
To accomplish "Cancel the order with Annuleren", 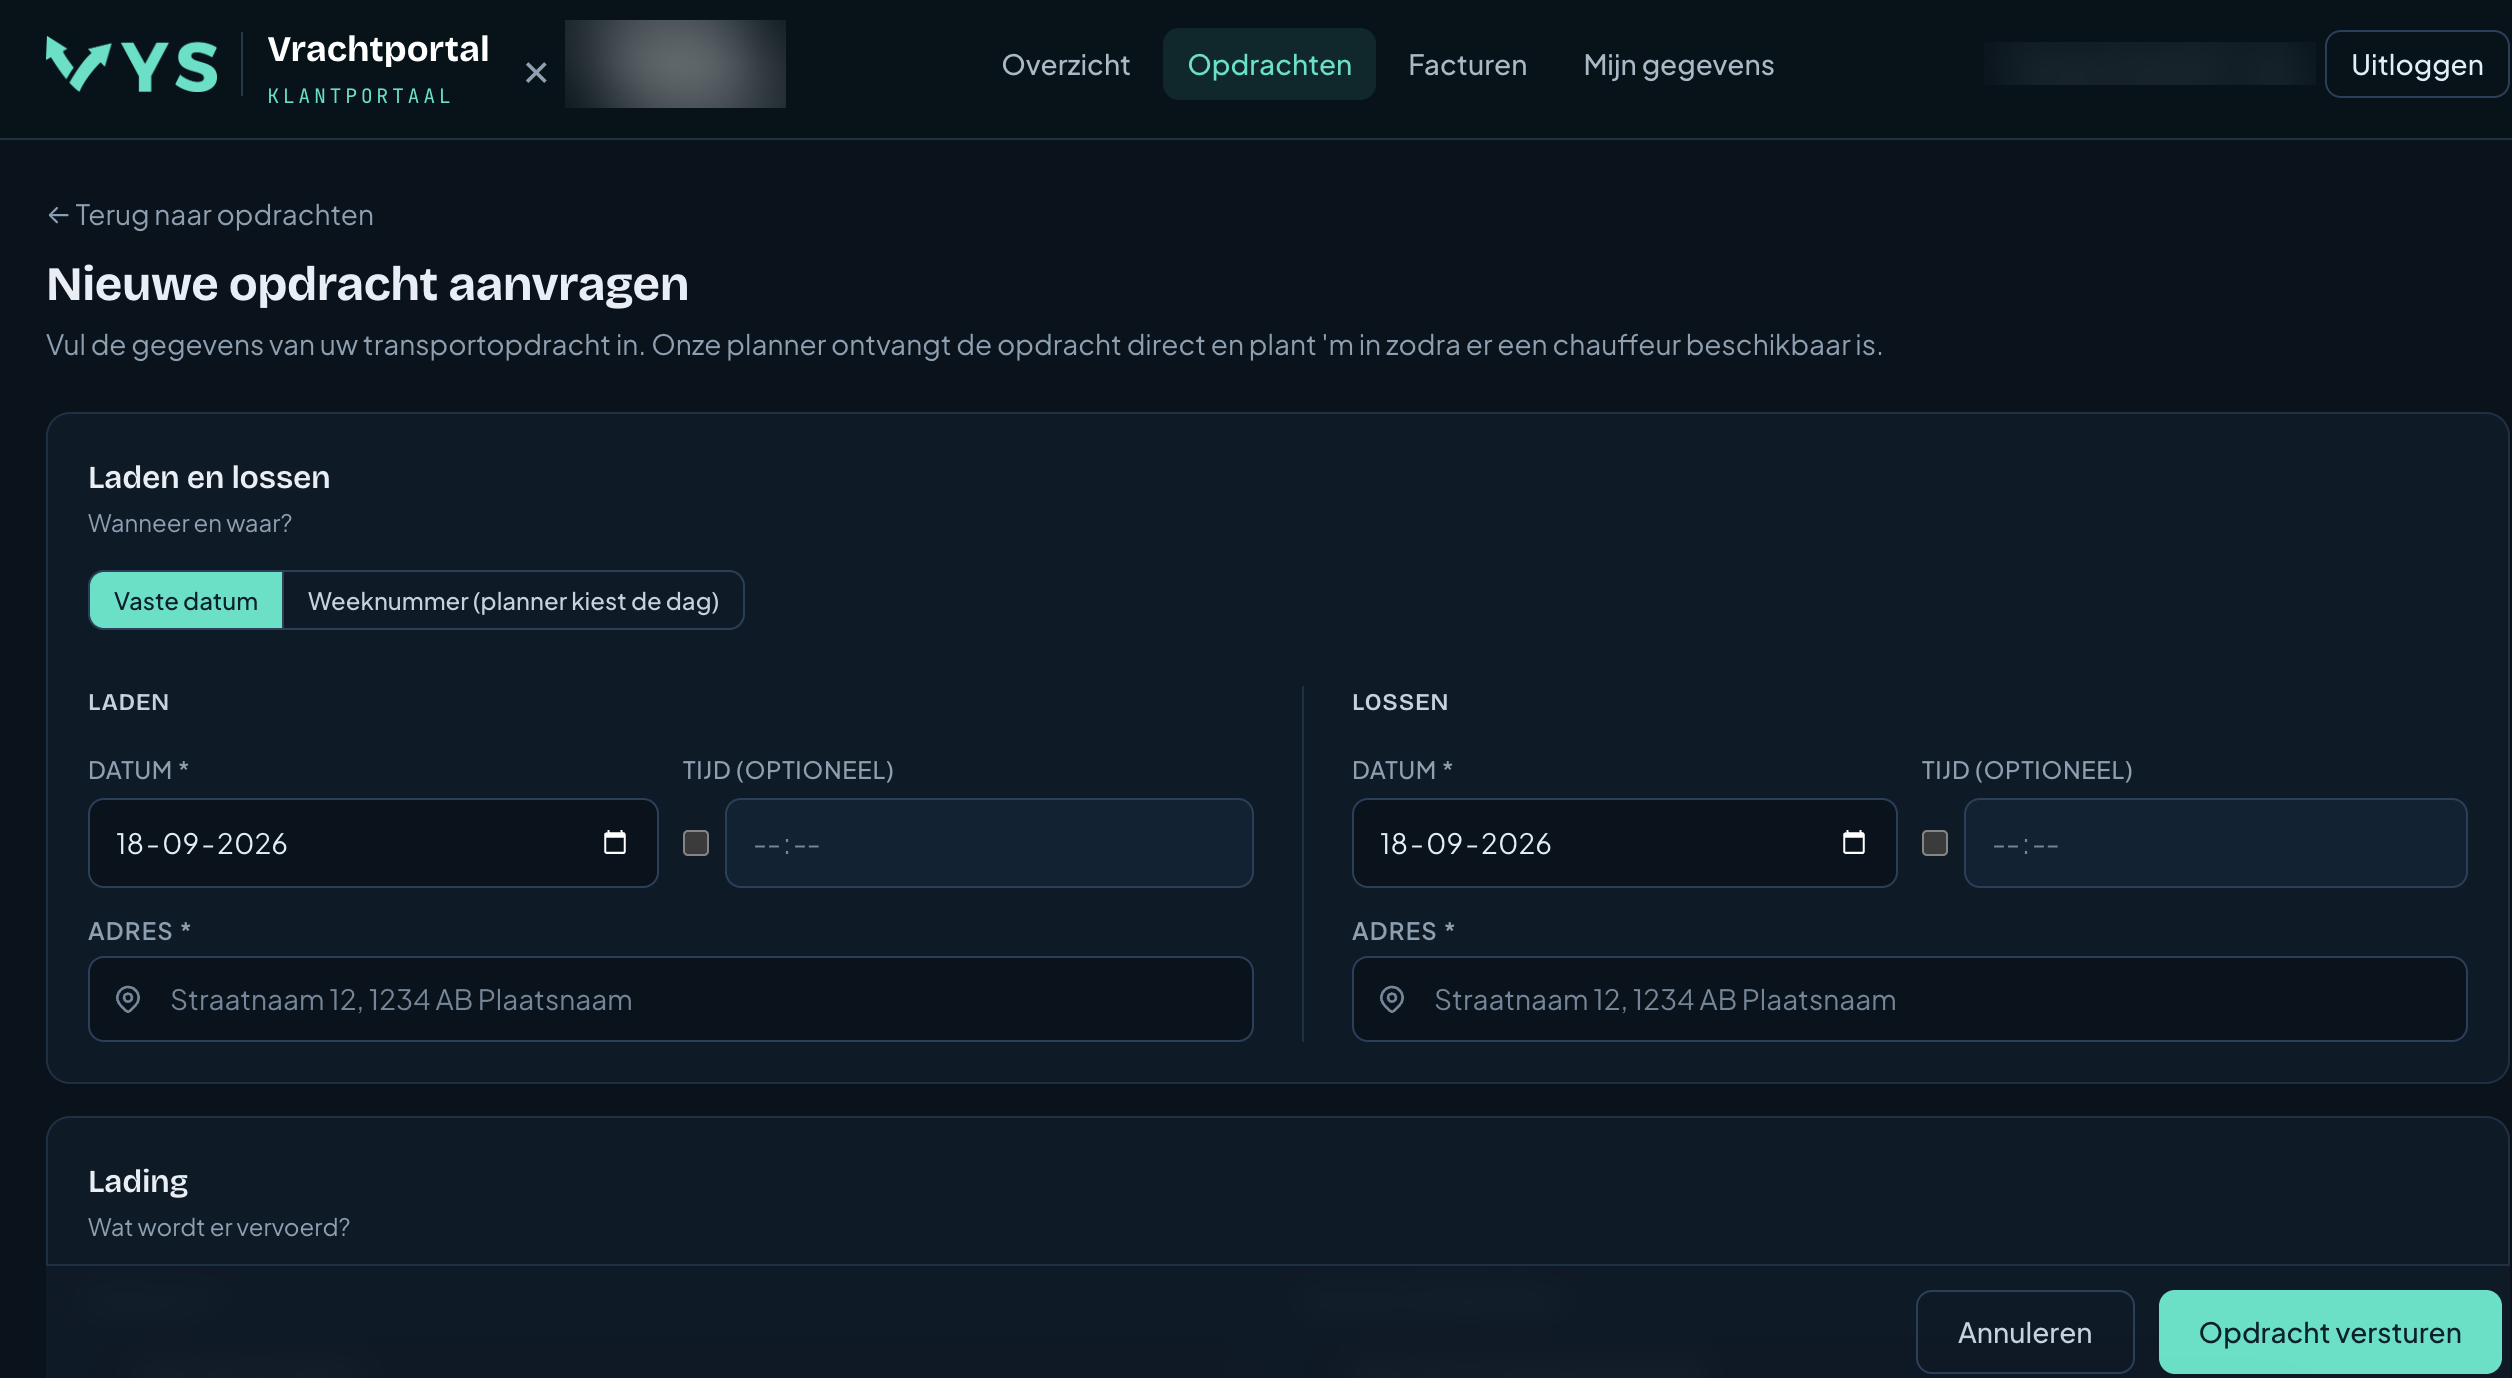I will pyautogui.click(x=2025, y=1332).
